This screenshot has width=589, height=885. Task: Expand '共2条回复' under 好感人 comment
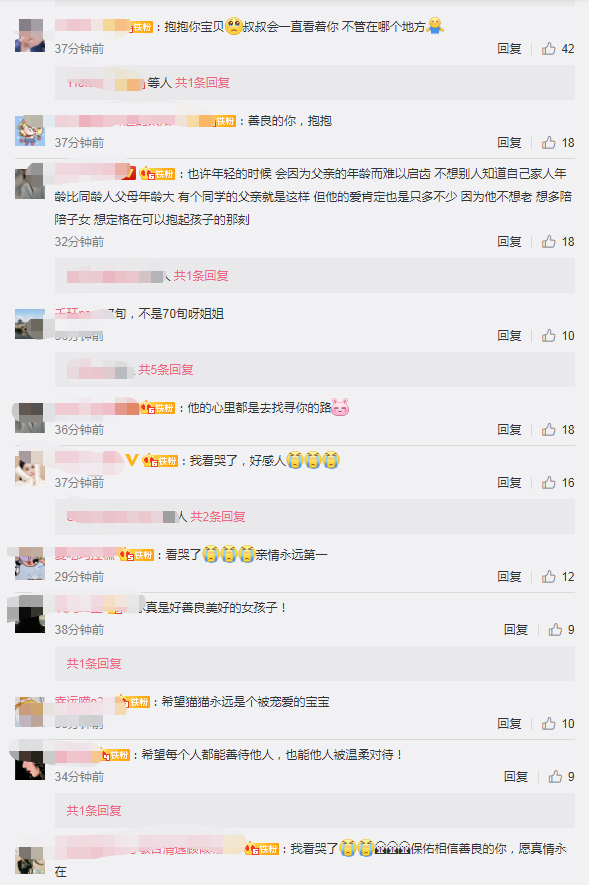[x=218, y=516]
